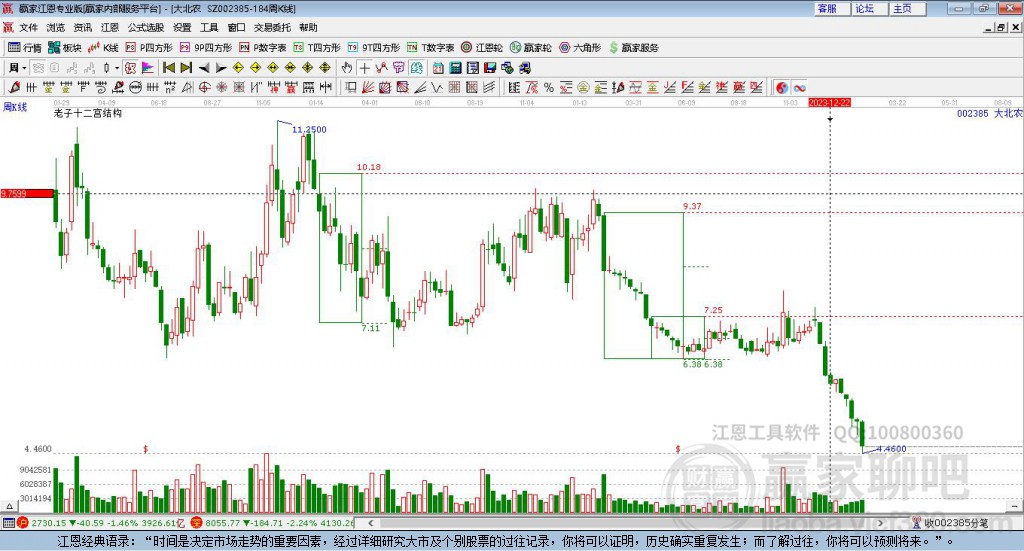Viewport: 1024px width, 551px height.
Task: Open the calendar icon in the toolbar
Action: (x=438, y=68)
